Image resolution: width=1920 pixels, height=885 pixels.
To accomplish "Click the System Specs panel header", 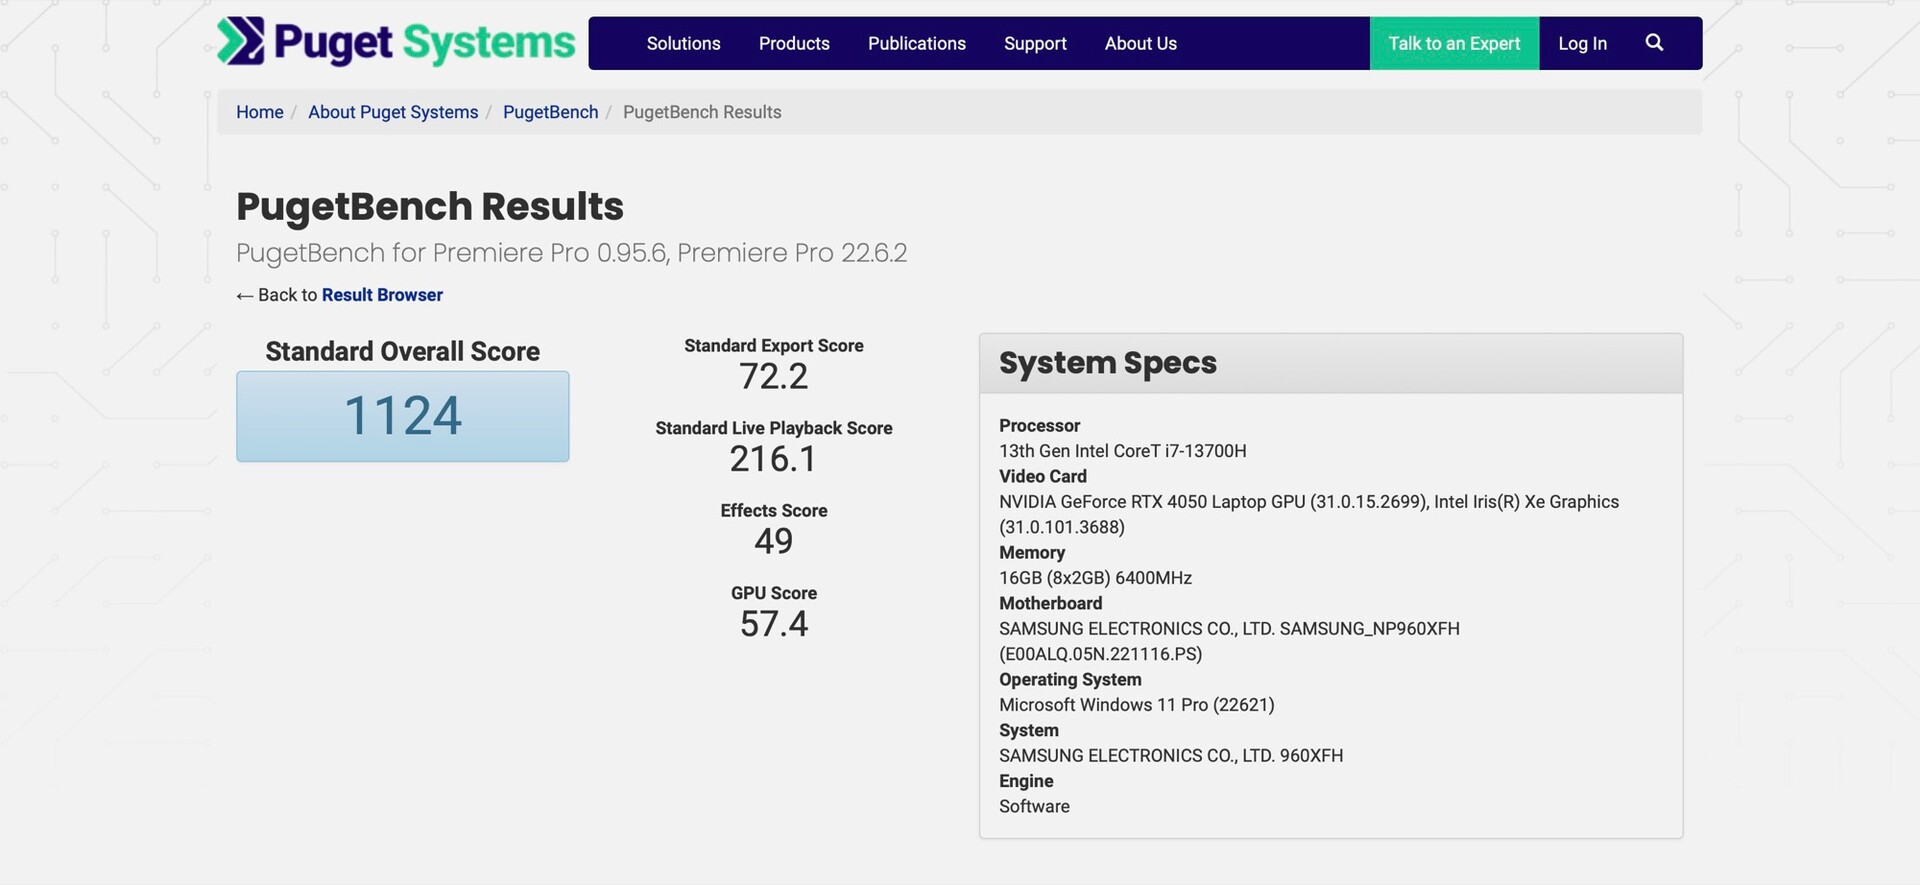I will [1331, 363].
